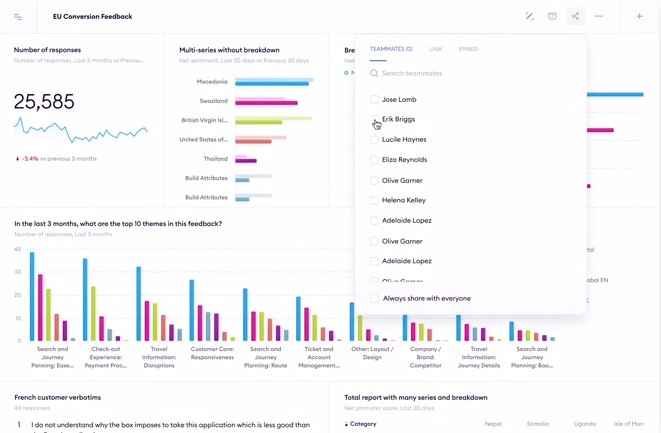Tick the Eliza Reynolds checkbox

(375, 160)
